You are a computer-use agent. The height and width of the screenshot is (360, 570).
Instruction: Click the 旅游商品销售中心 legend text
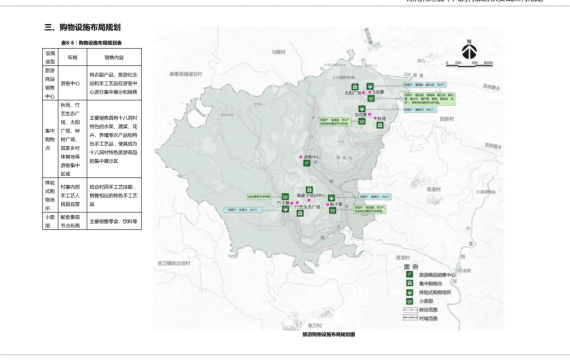pos(437,275)
